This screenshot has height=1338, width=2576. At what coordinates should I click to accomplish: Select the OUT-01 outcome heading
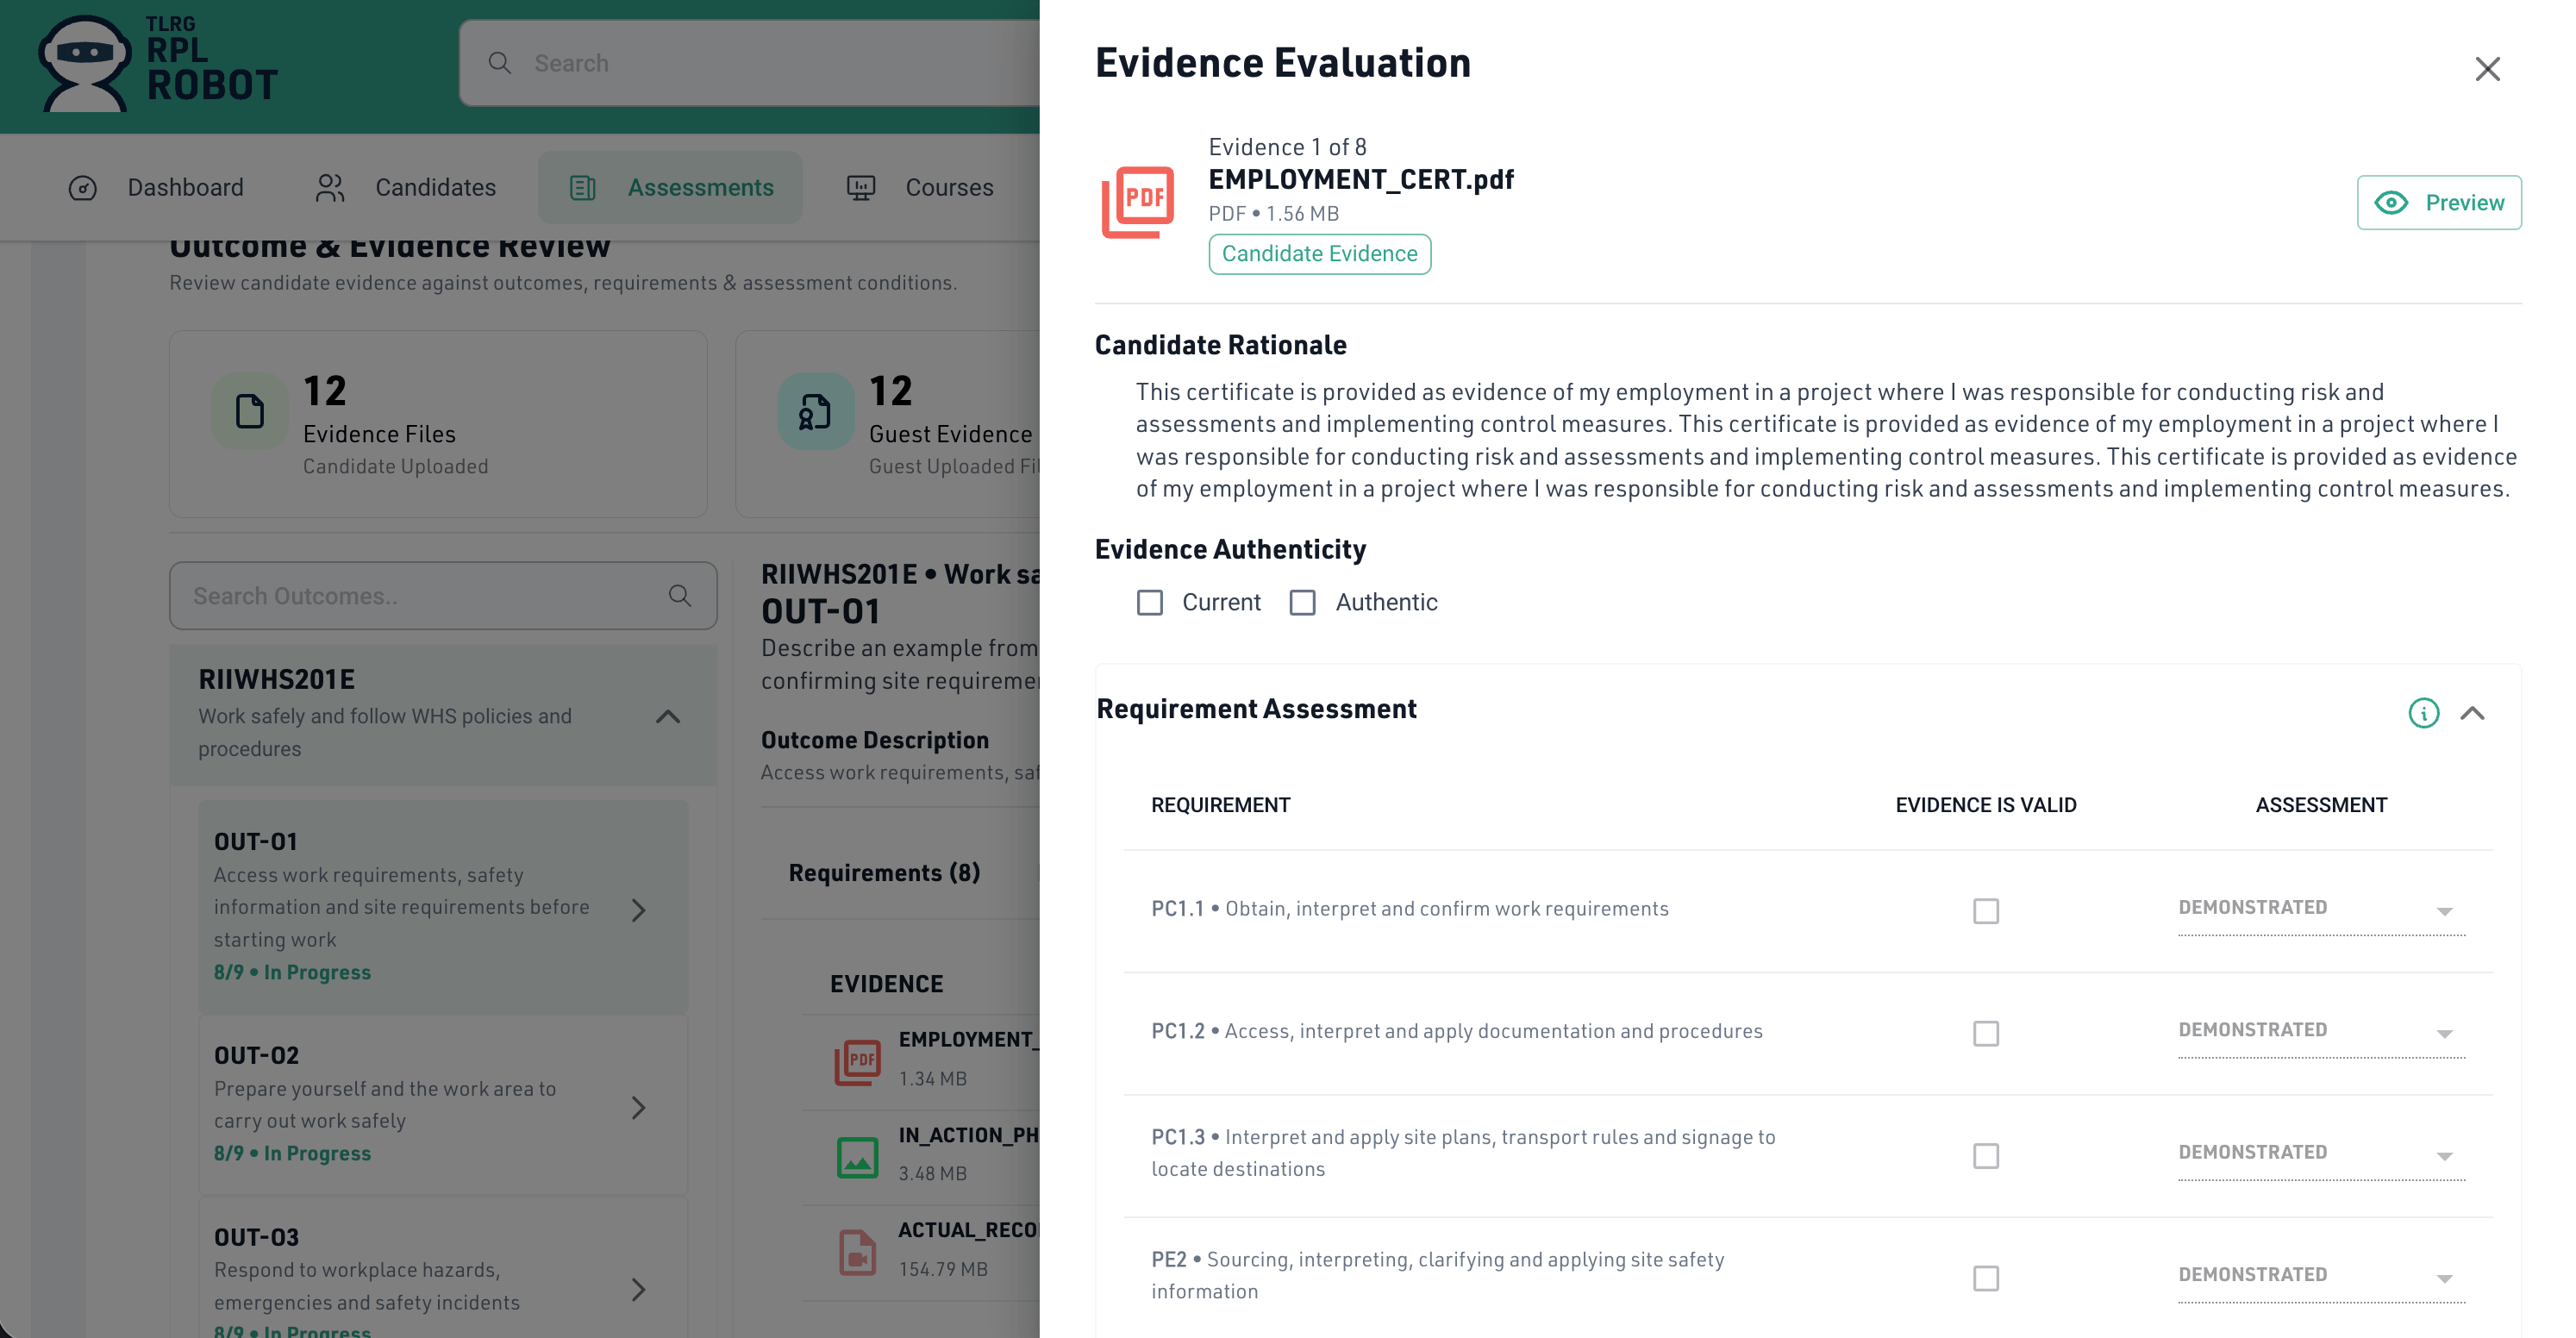click(256, 842)
